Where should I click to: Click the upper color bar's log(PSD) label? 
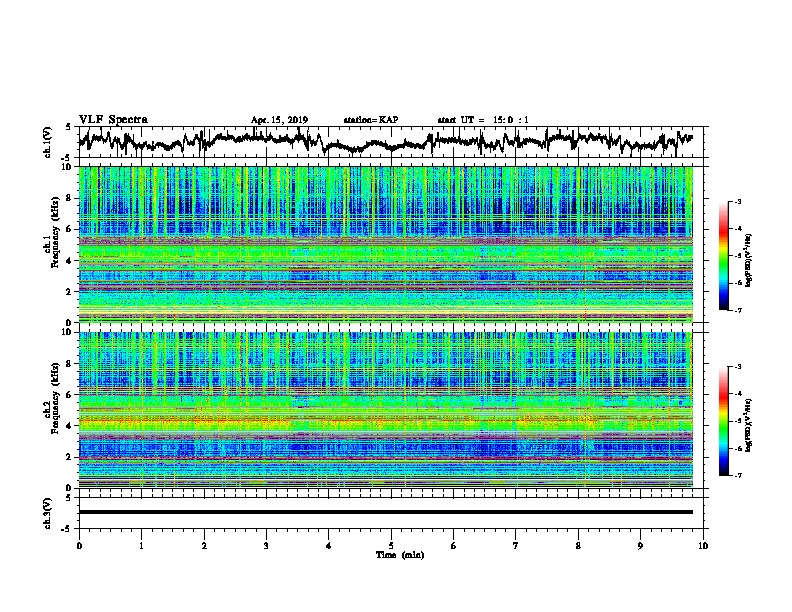(x=749, y=260)
